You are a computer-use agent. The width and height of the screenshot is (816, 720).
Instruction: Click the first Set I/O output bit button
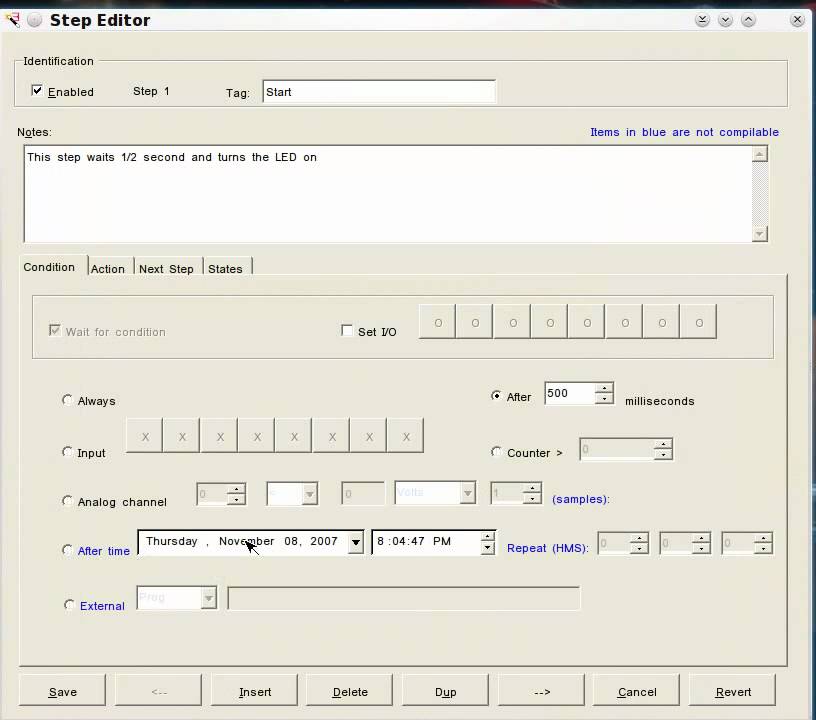pyautogui.click(x=437, y=322)
